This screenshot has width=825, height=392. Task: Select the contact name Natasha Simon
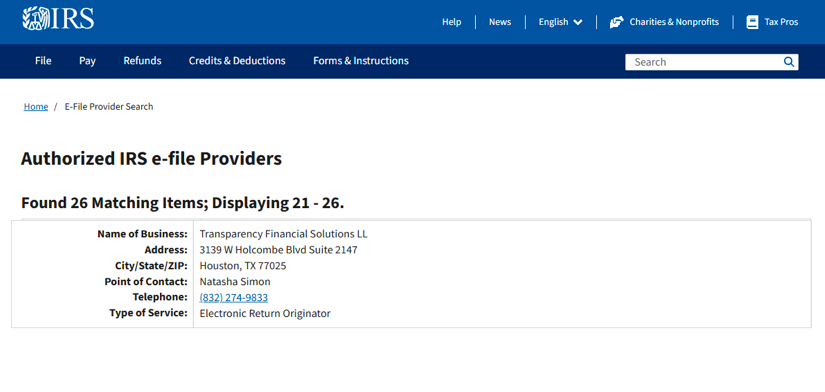[x=235, y=282]
